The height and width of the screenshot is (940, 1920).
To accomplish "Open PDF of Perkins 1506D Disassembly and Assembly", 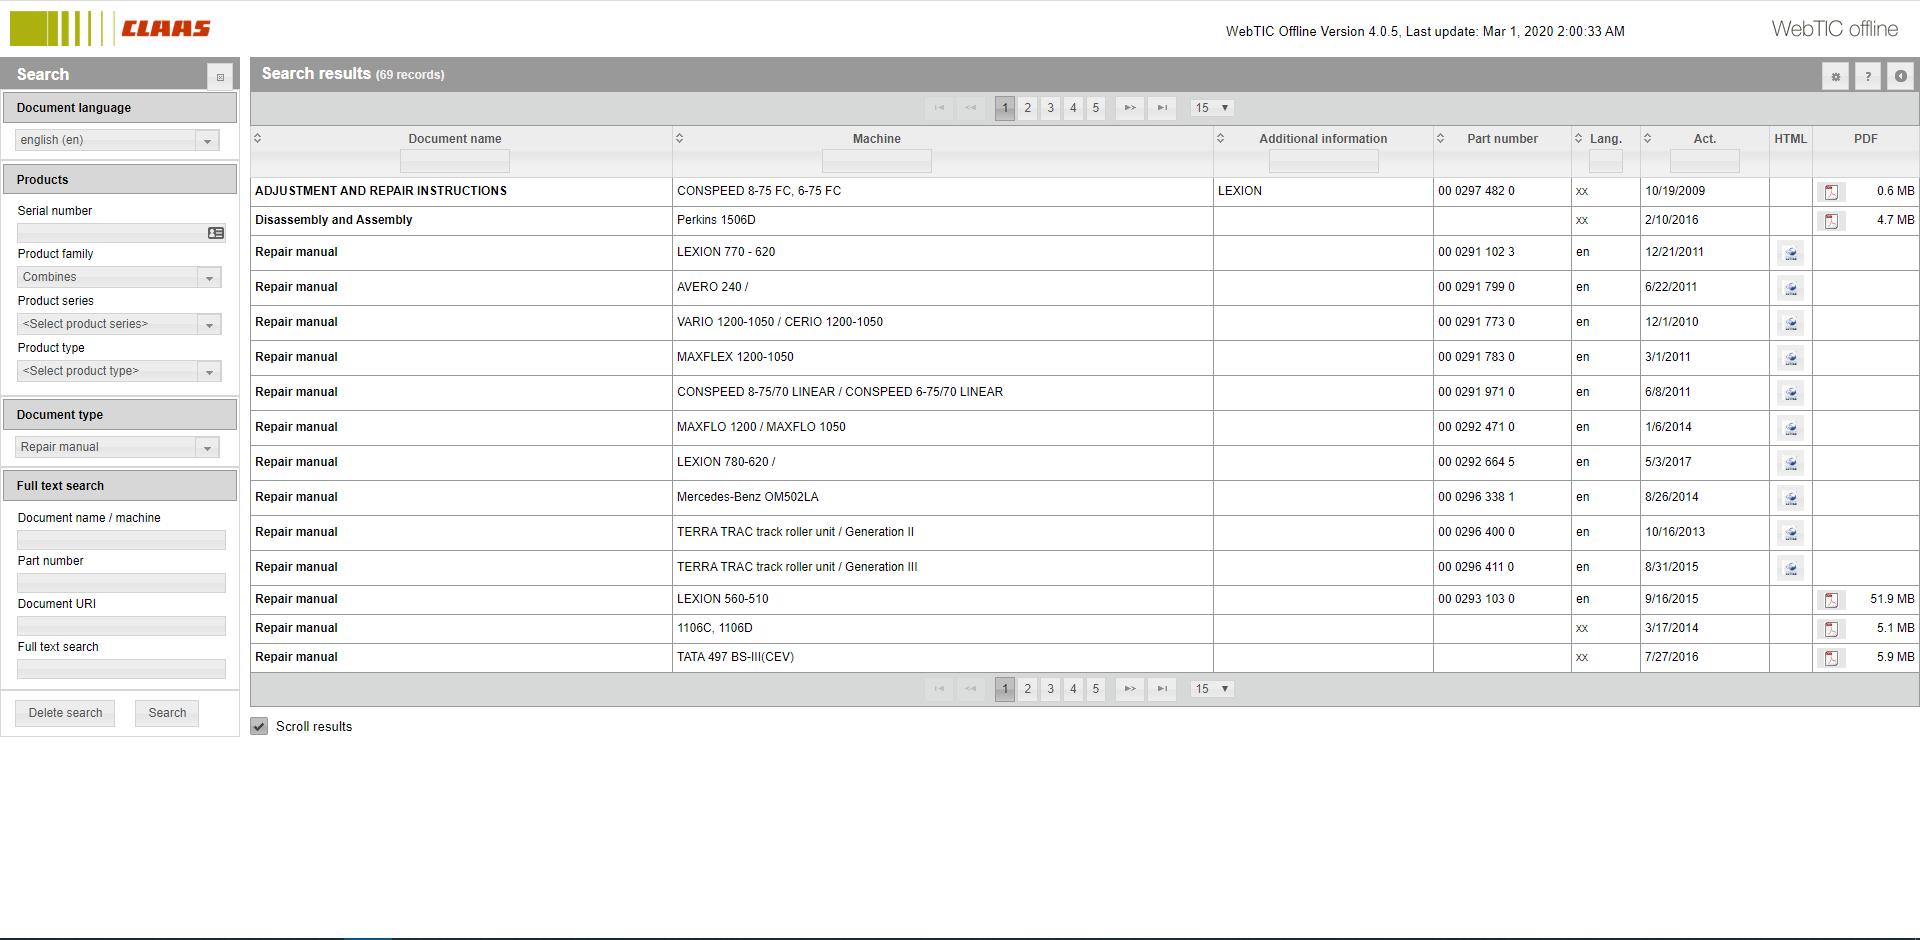I will pos(1831,221).
